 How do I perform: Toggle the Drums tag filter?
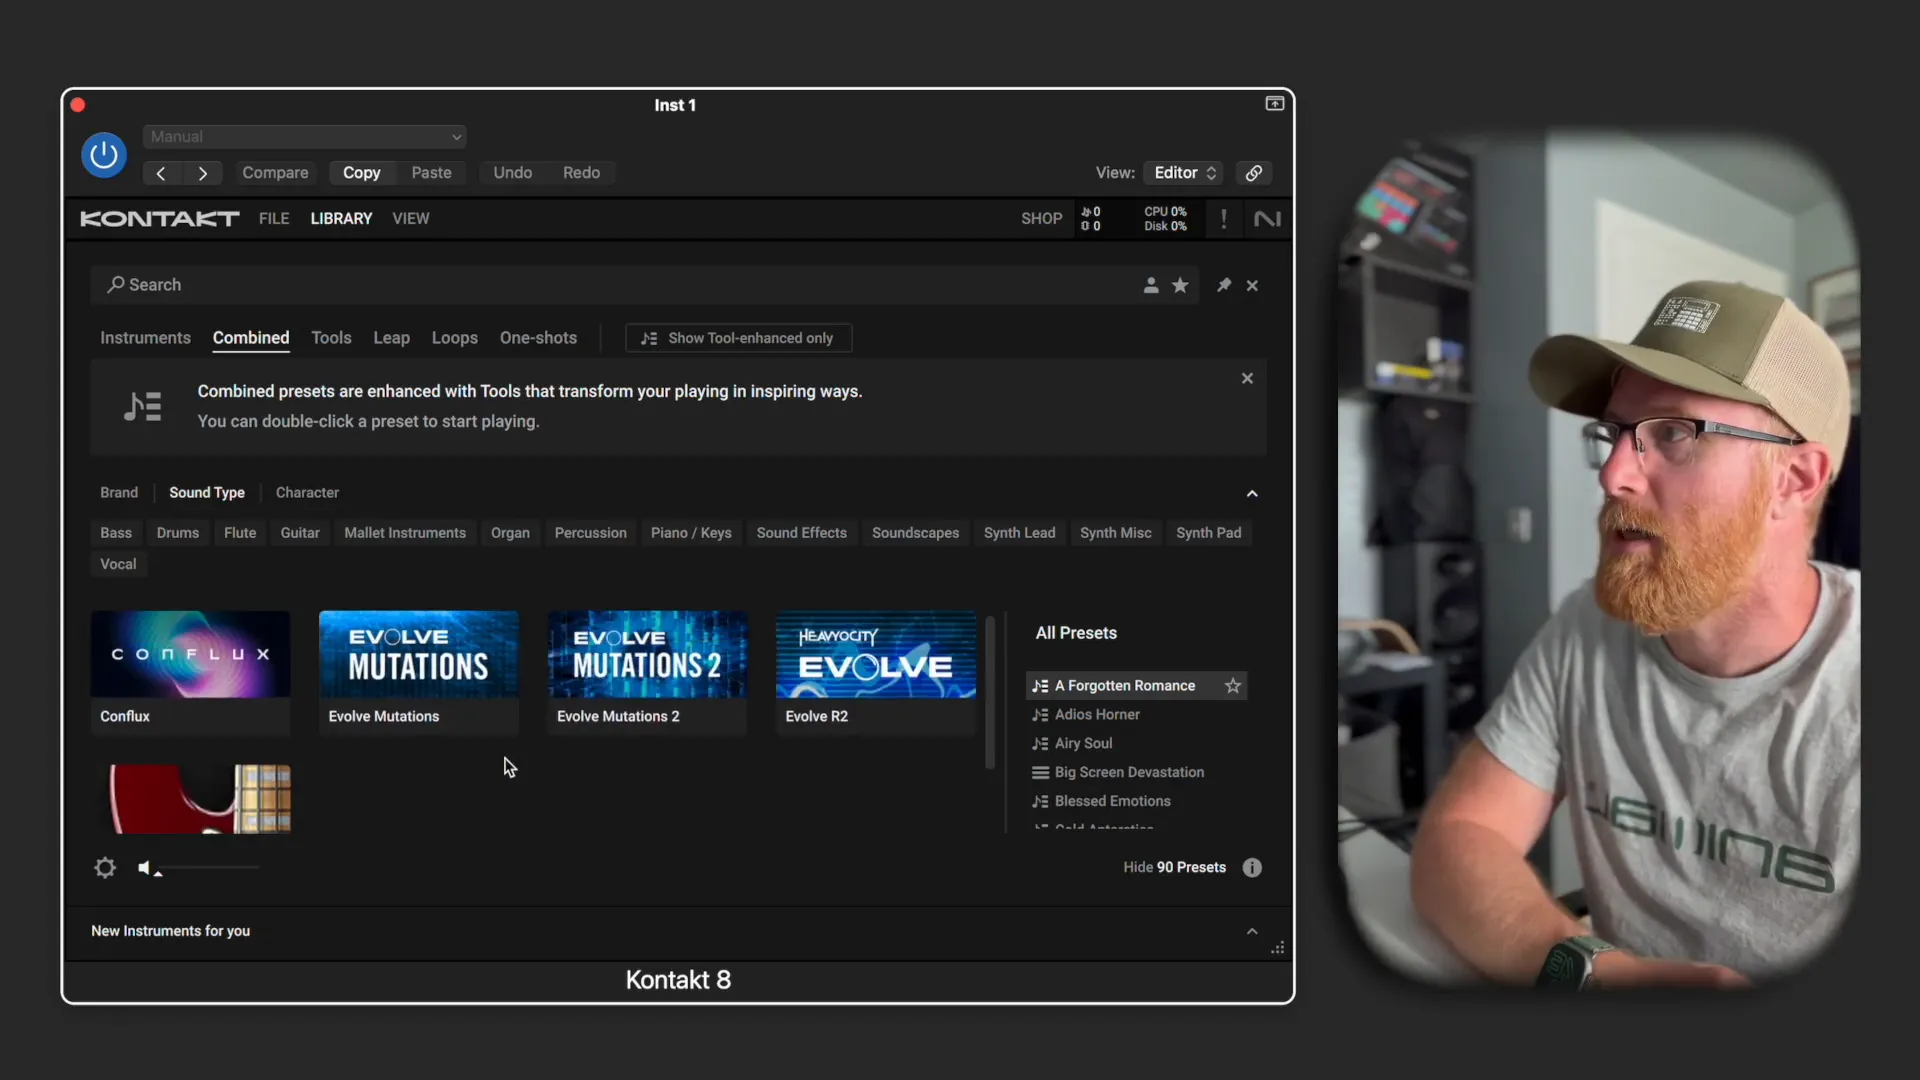tap(178, 533)
